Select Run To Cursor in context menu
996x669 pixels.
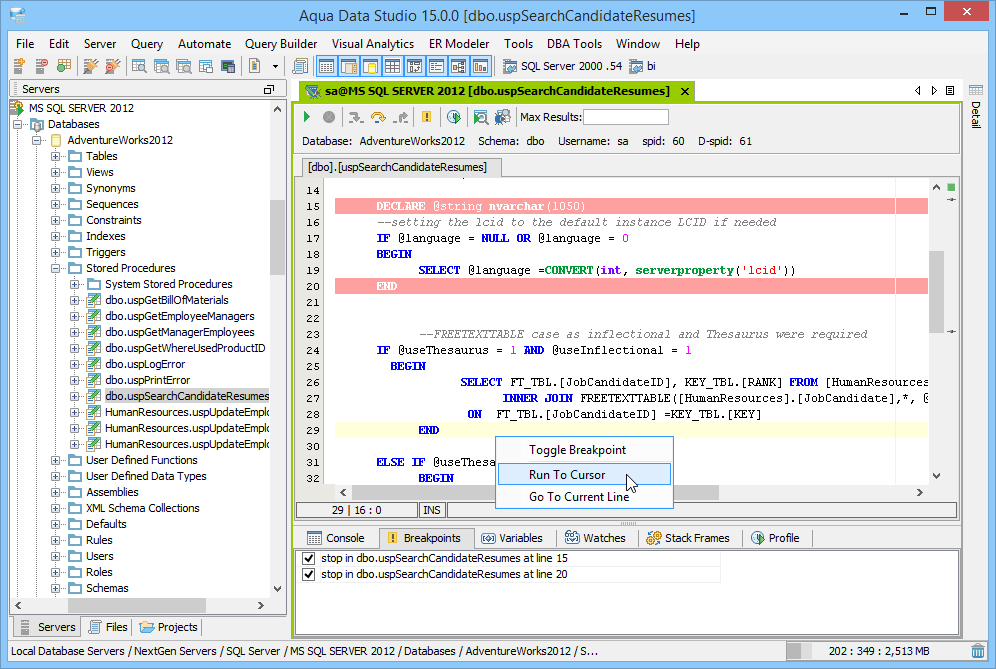coord(584,475)
